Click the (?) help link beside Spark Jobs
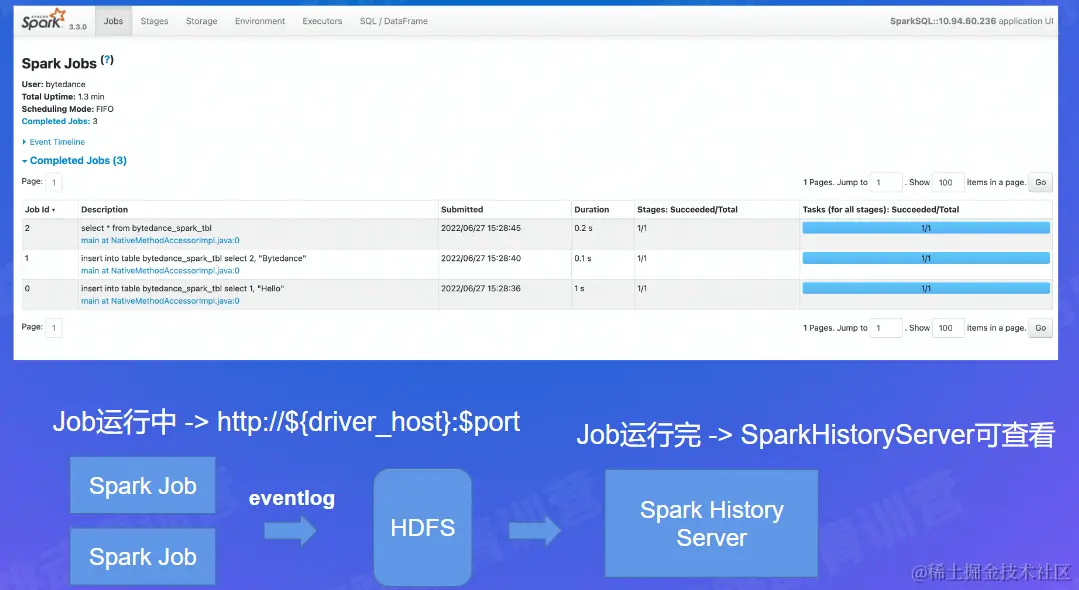 click(x=107, y=60)
